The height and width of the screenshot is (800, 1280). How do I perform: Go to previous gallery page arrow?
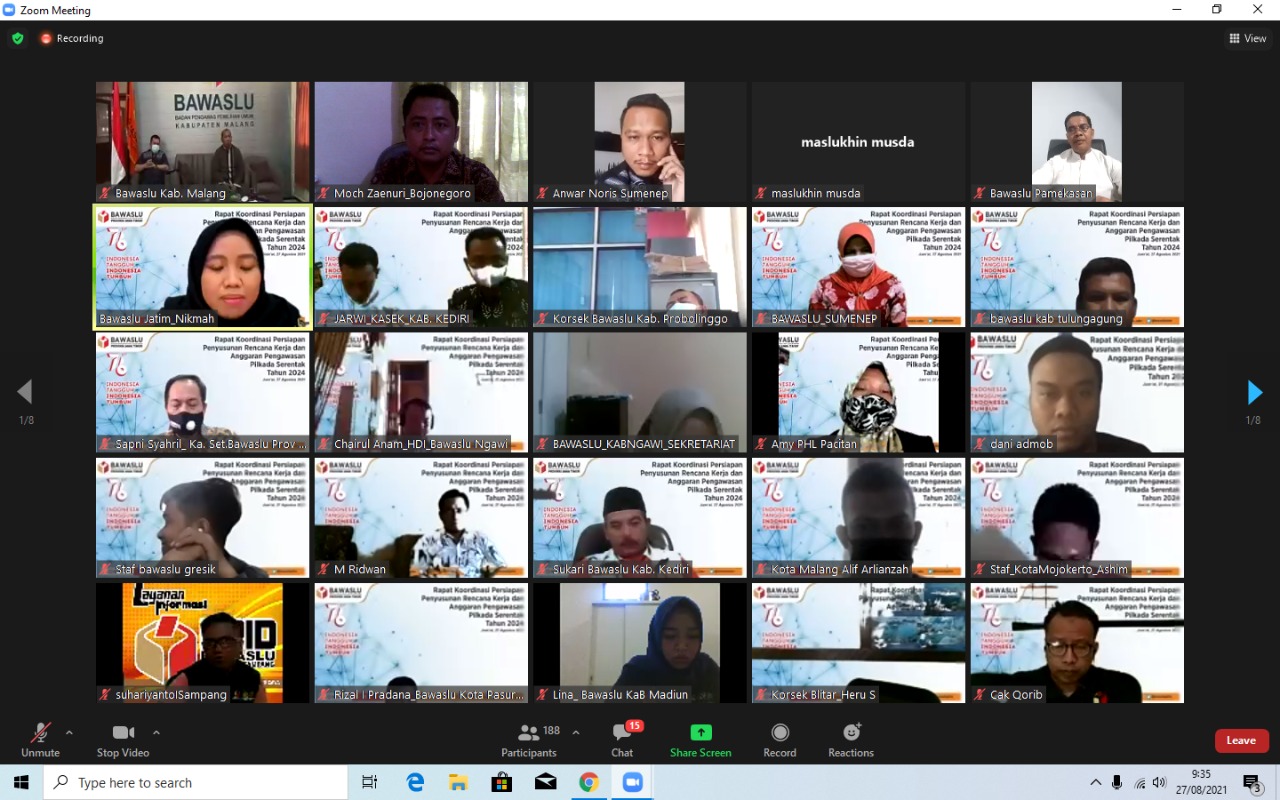click(25, 392)
